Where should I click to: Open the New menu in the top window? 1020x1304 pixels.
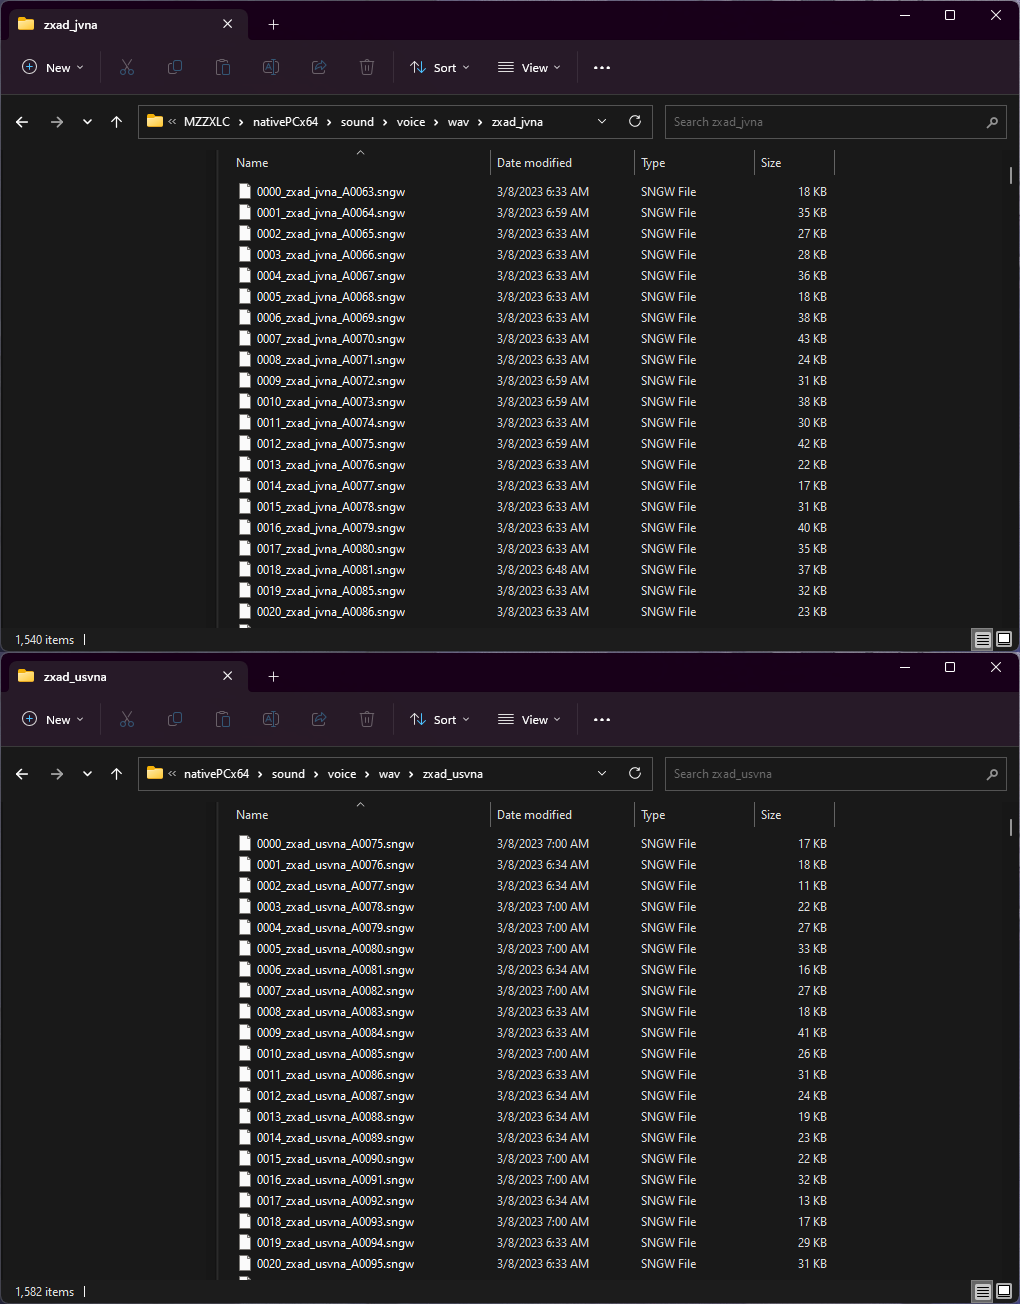pyautogui.click(x=53, y=67)
